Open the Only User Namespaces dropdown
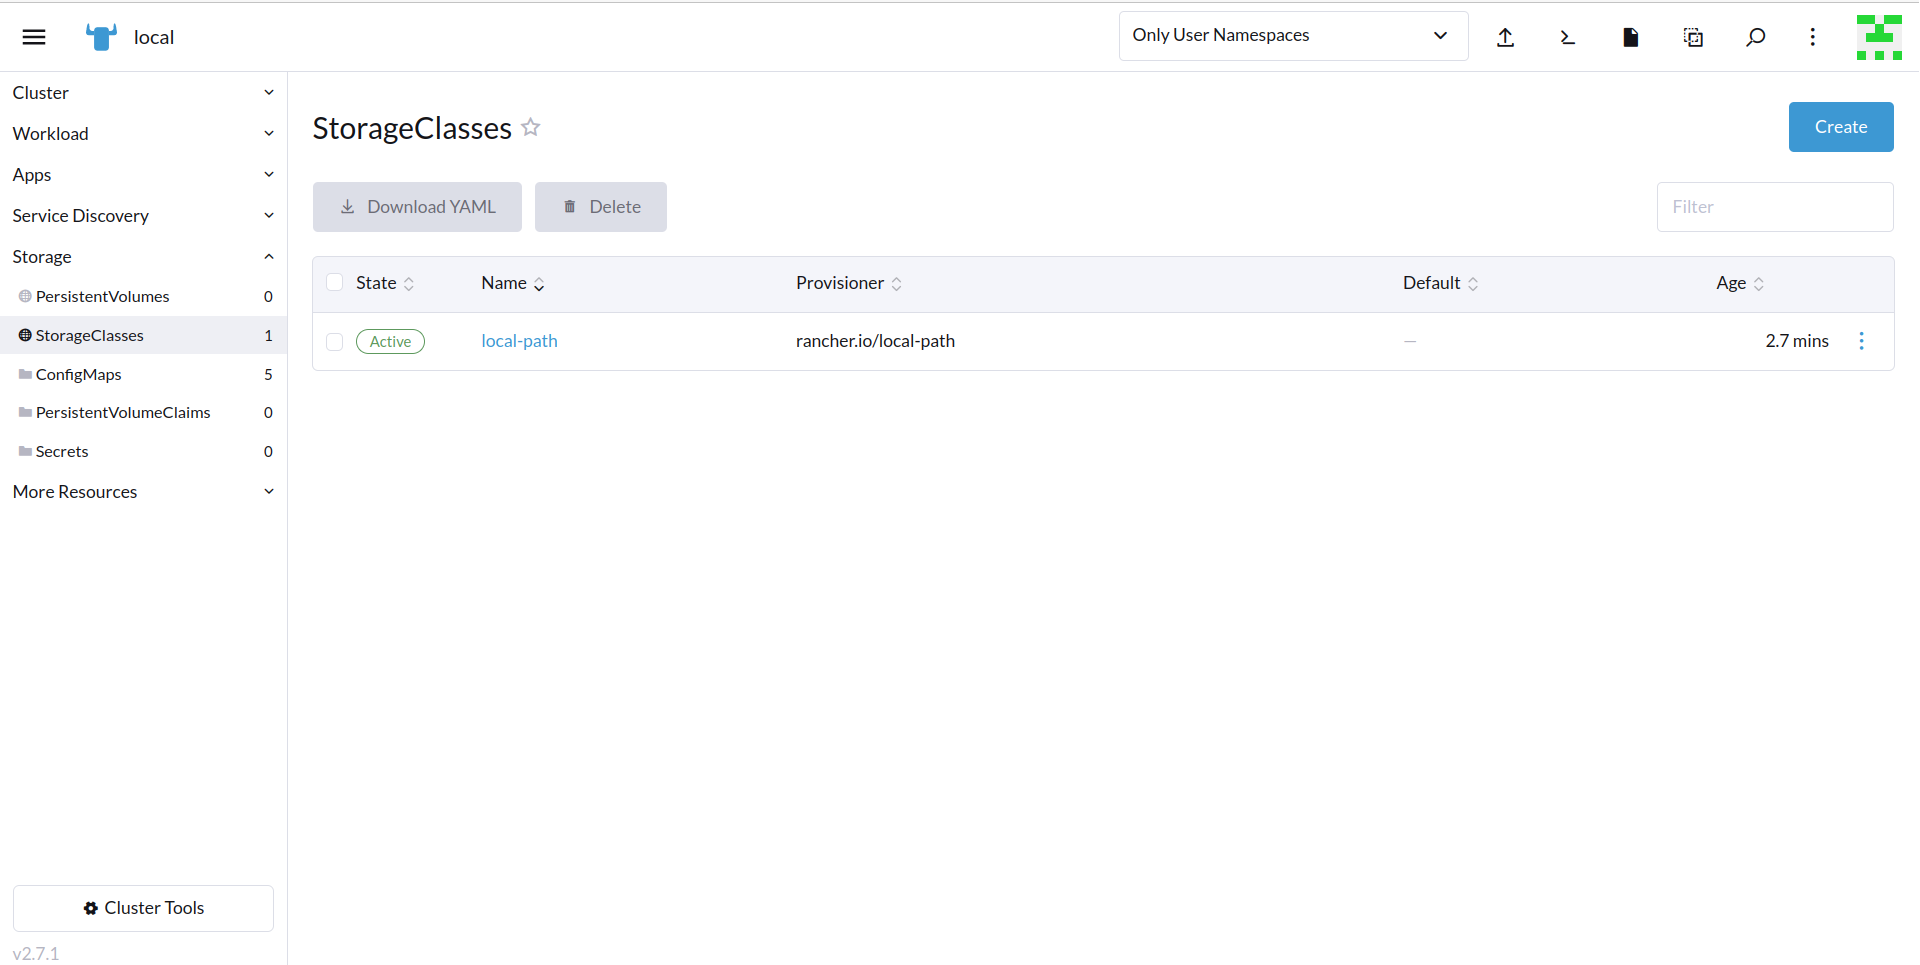This screenshot has width=1920, height=965. [1292, 36]
